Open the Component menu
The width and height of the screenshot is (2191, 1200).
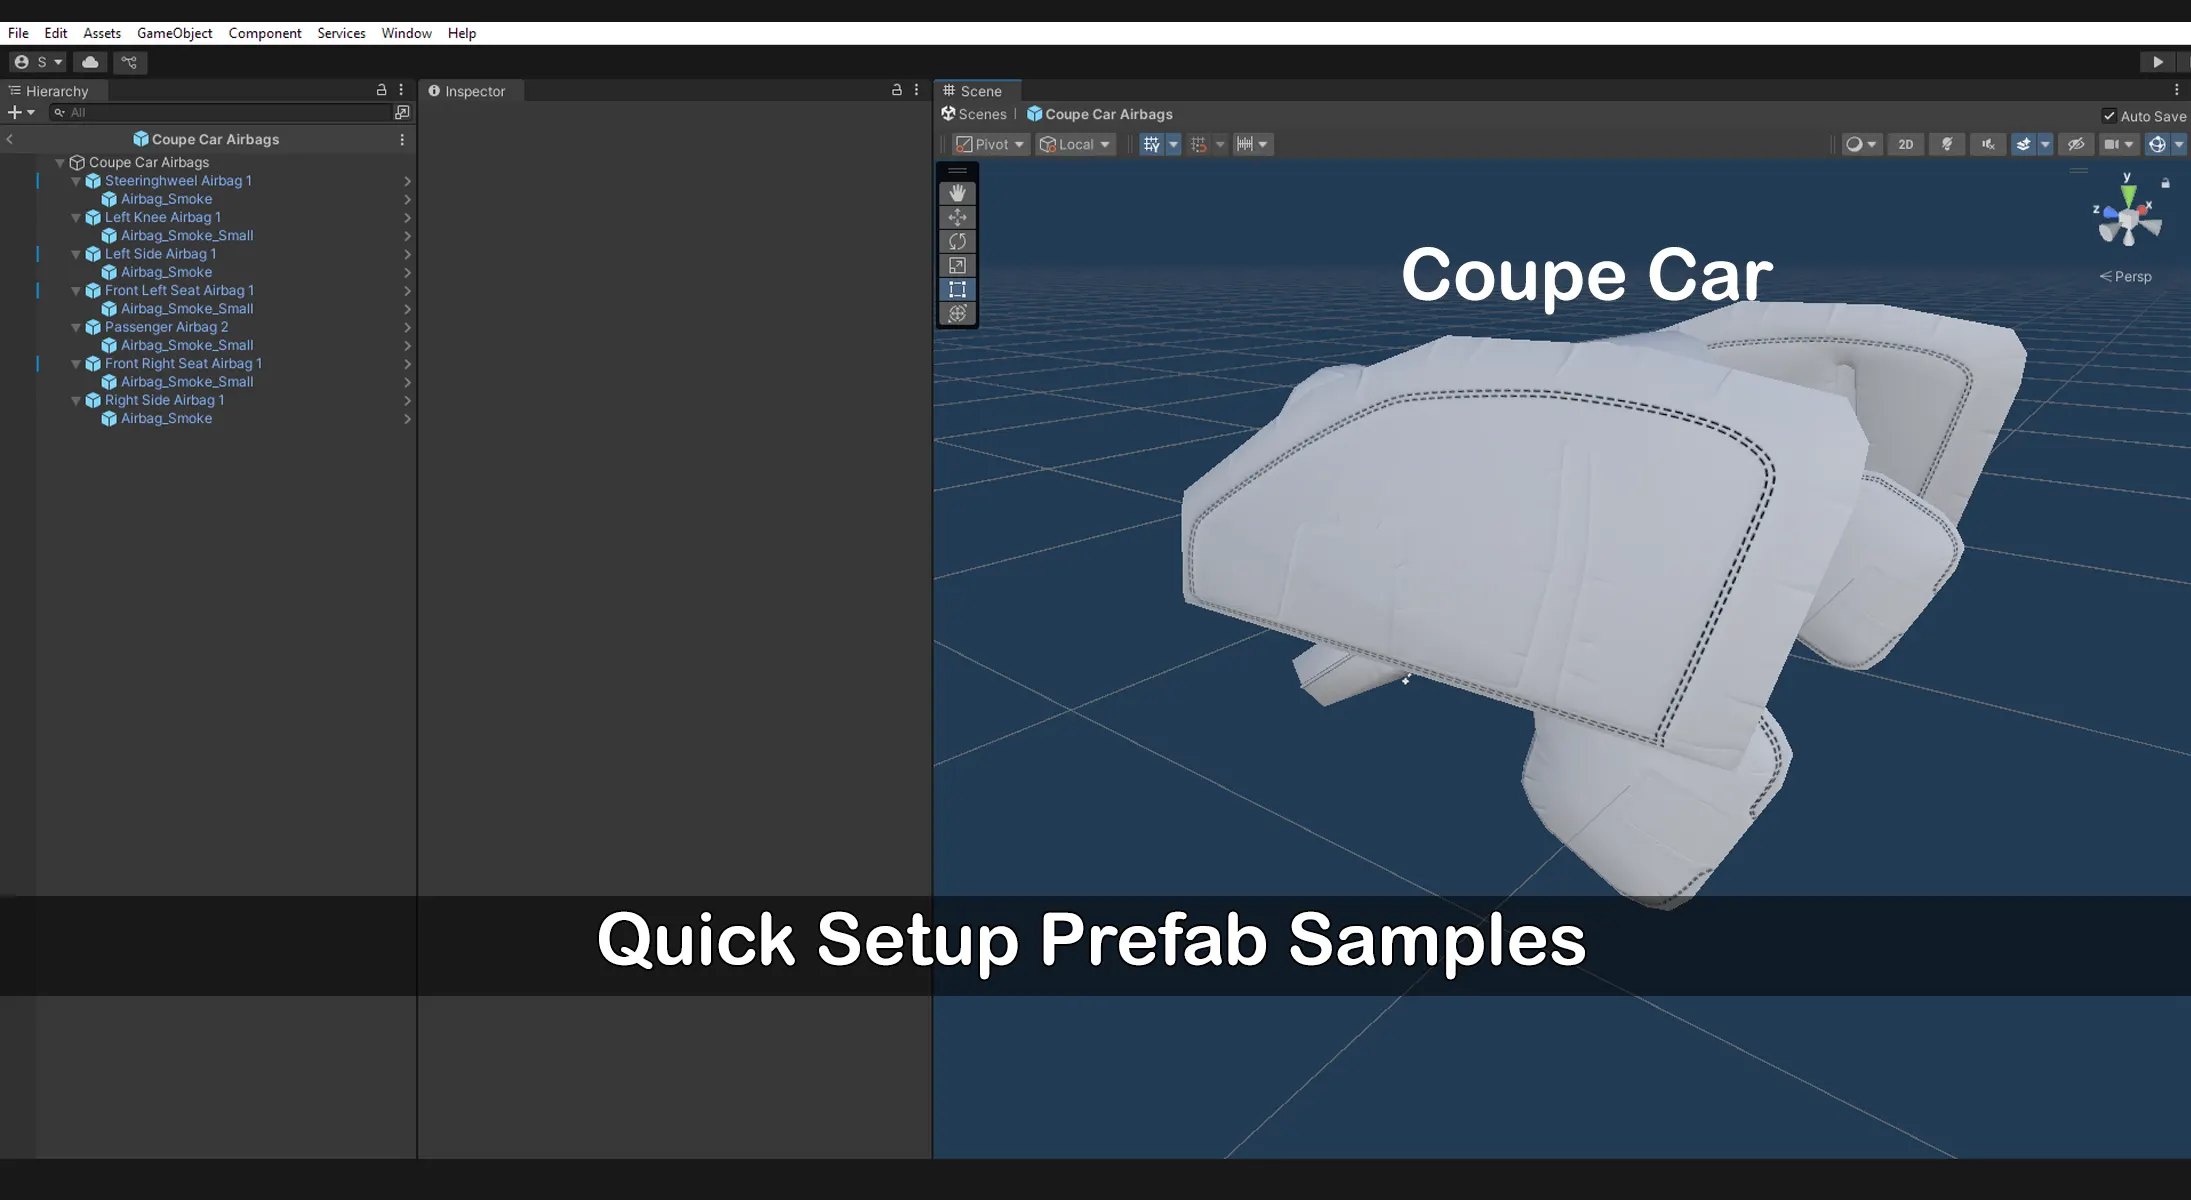[264, 33]
